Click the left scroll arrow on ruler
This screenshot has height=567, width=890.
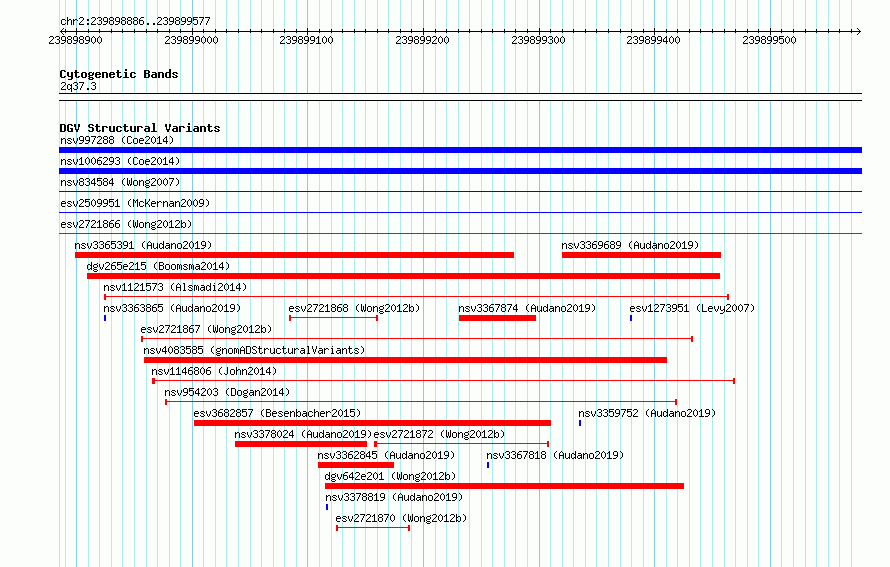tap(62, 31)
